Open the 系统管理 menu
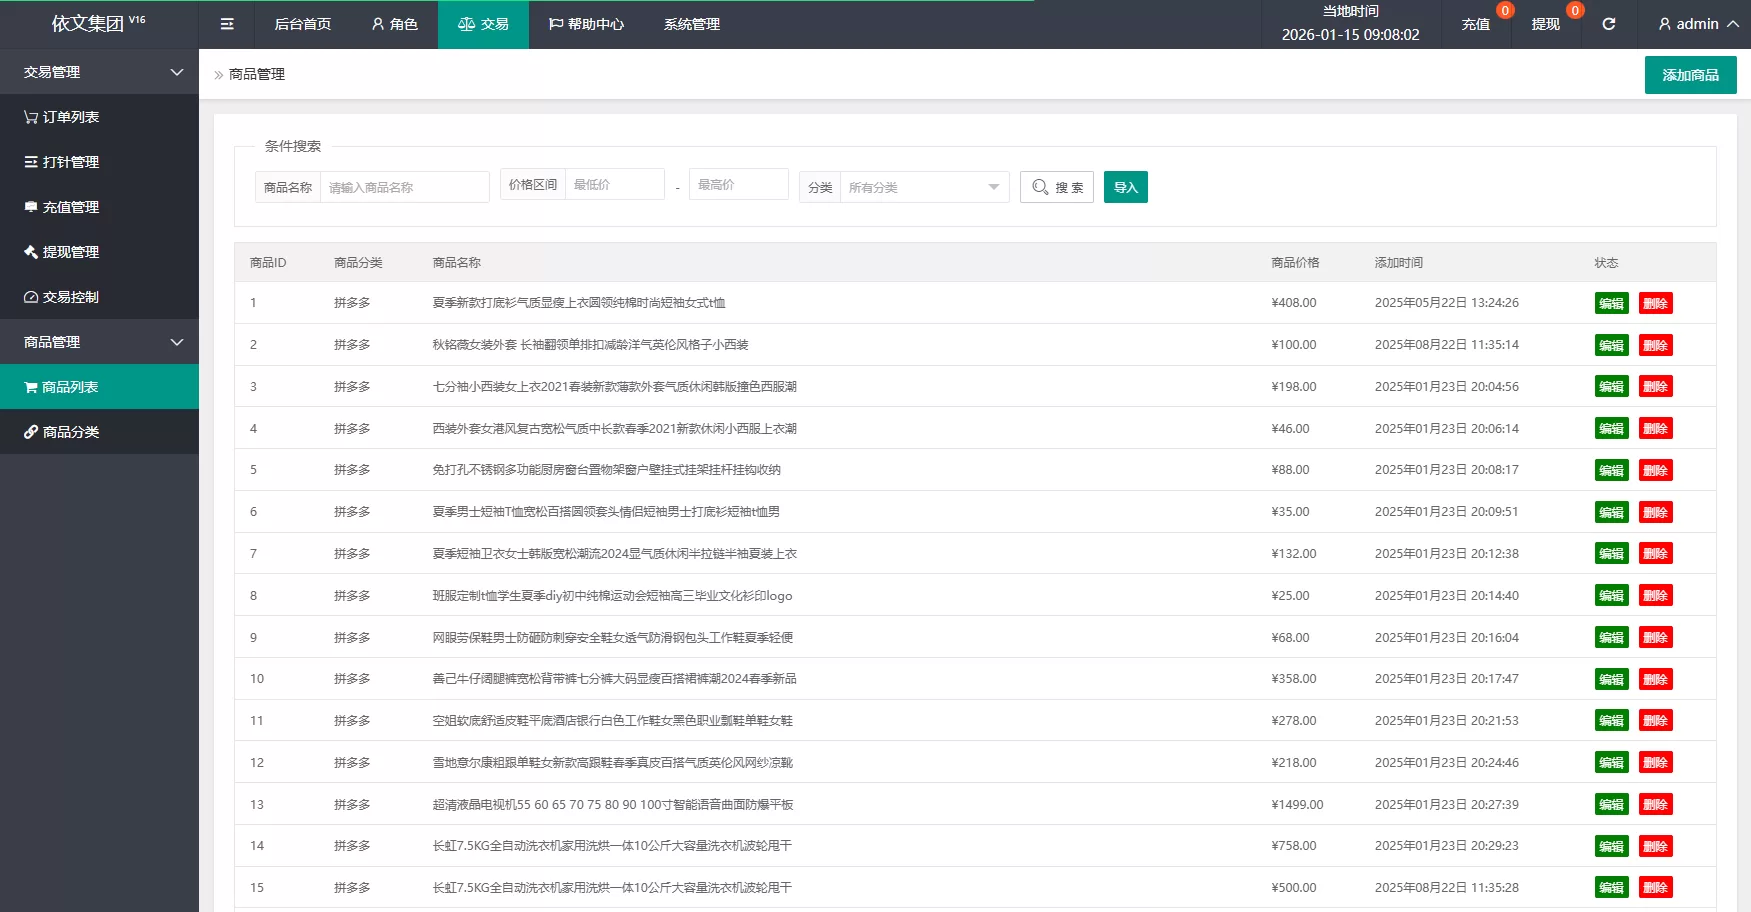Viewport: 1751px width, 912px height. click(692, 24)
